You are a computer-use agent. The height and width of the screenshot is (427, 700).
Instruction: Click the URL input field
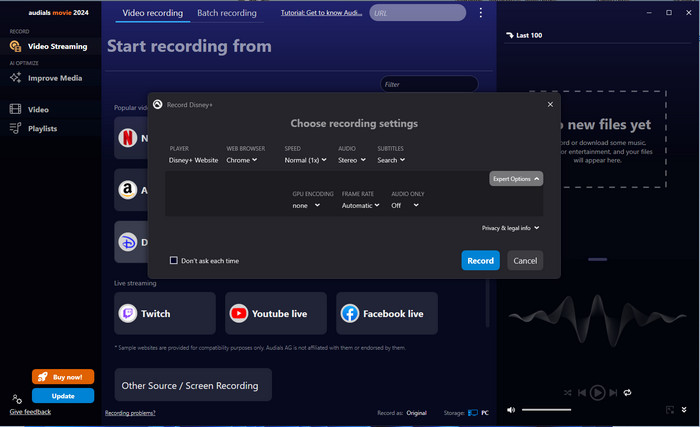417,13
